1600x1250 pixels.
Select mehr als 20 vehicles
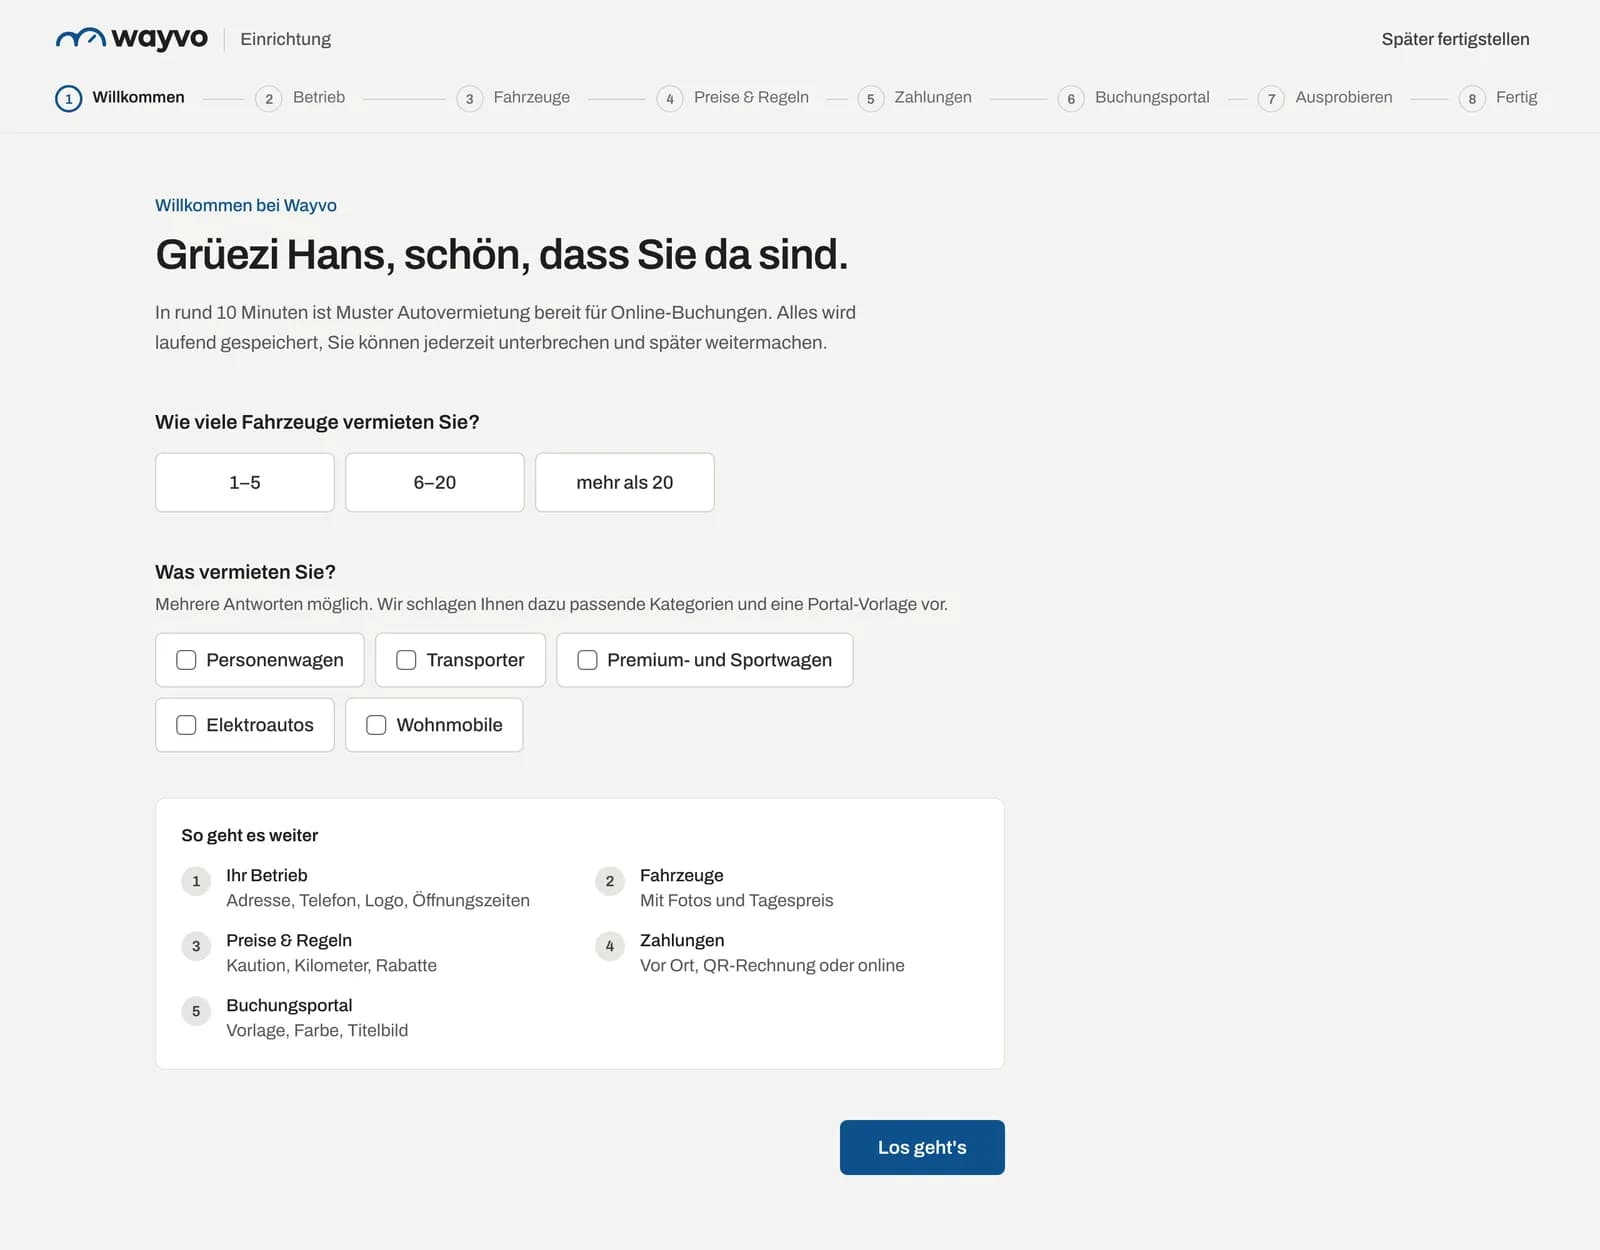click(x=625, y=483)
